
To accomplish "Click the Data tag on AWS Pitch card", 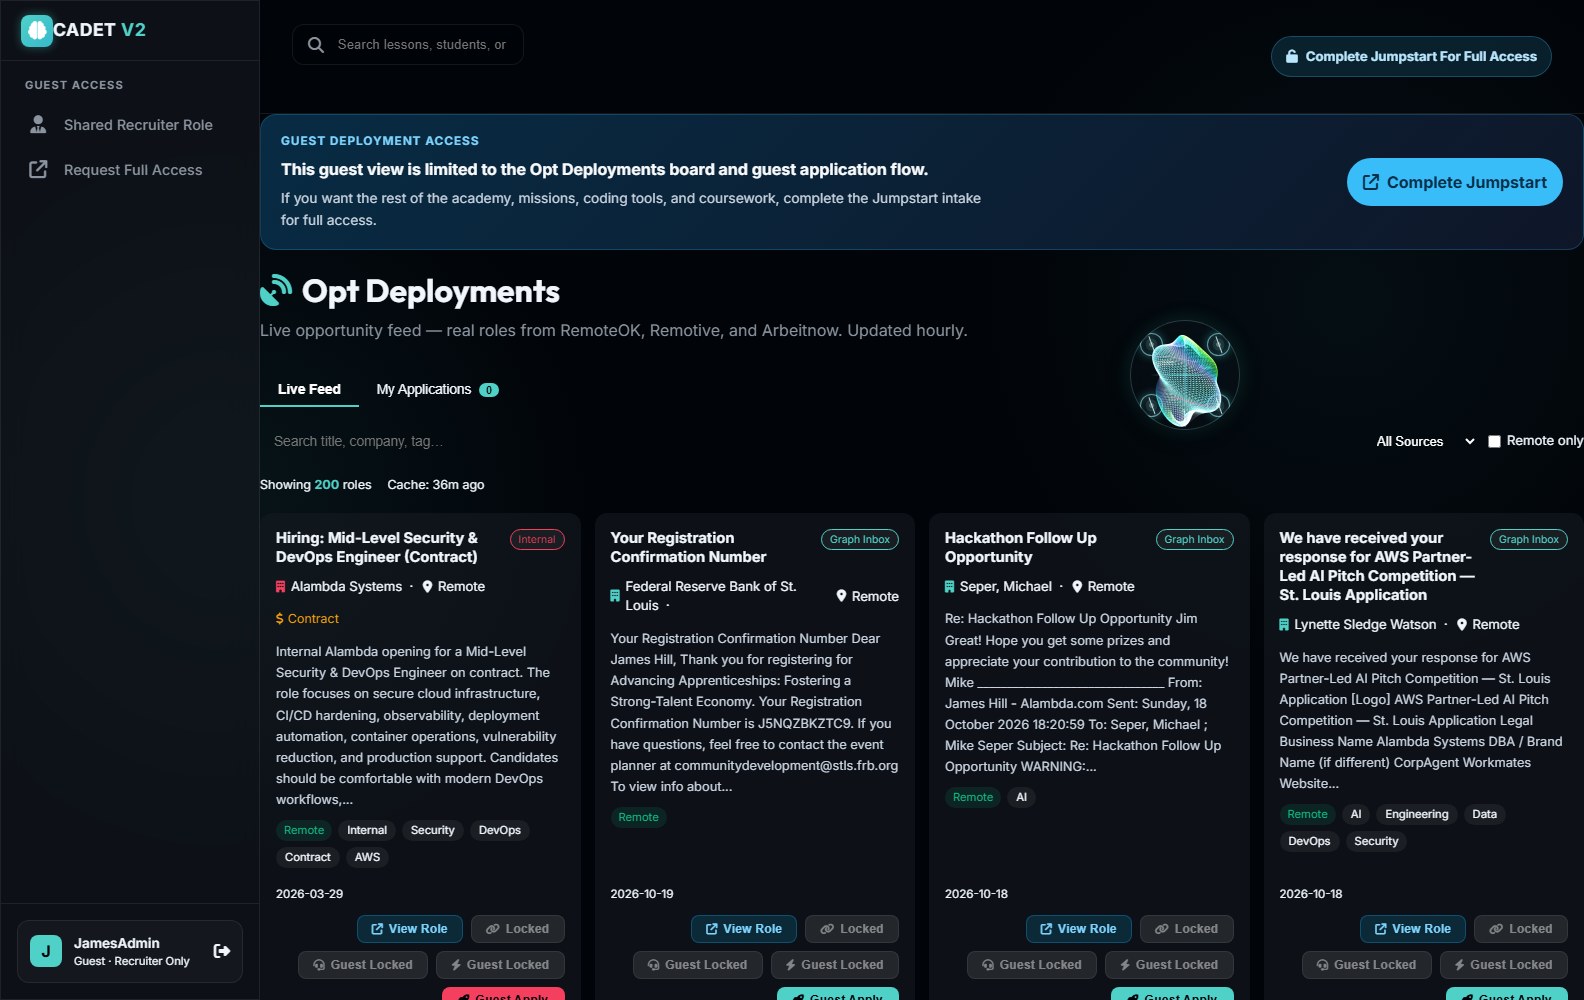I will (x=1485, y=814).
